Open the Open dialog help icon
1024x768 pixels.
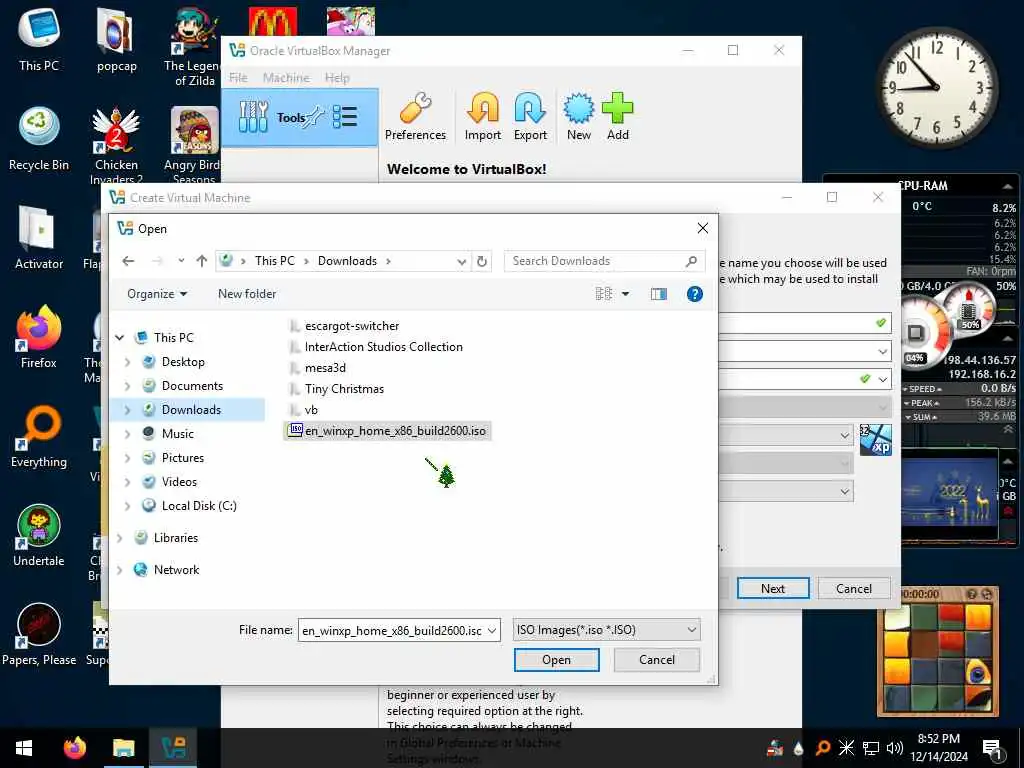pyautogui.click(x=695, y=294)
